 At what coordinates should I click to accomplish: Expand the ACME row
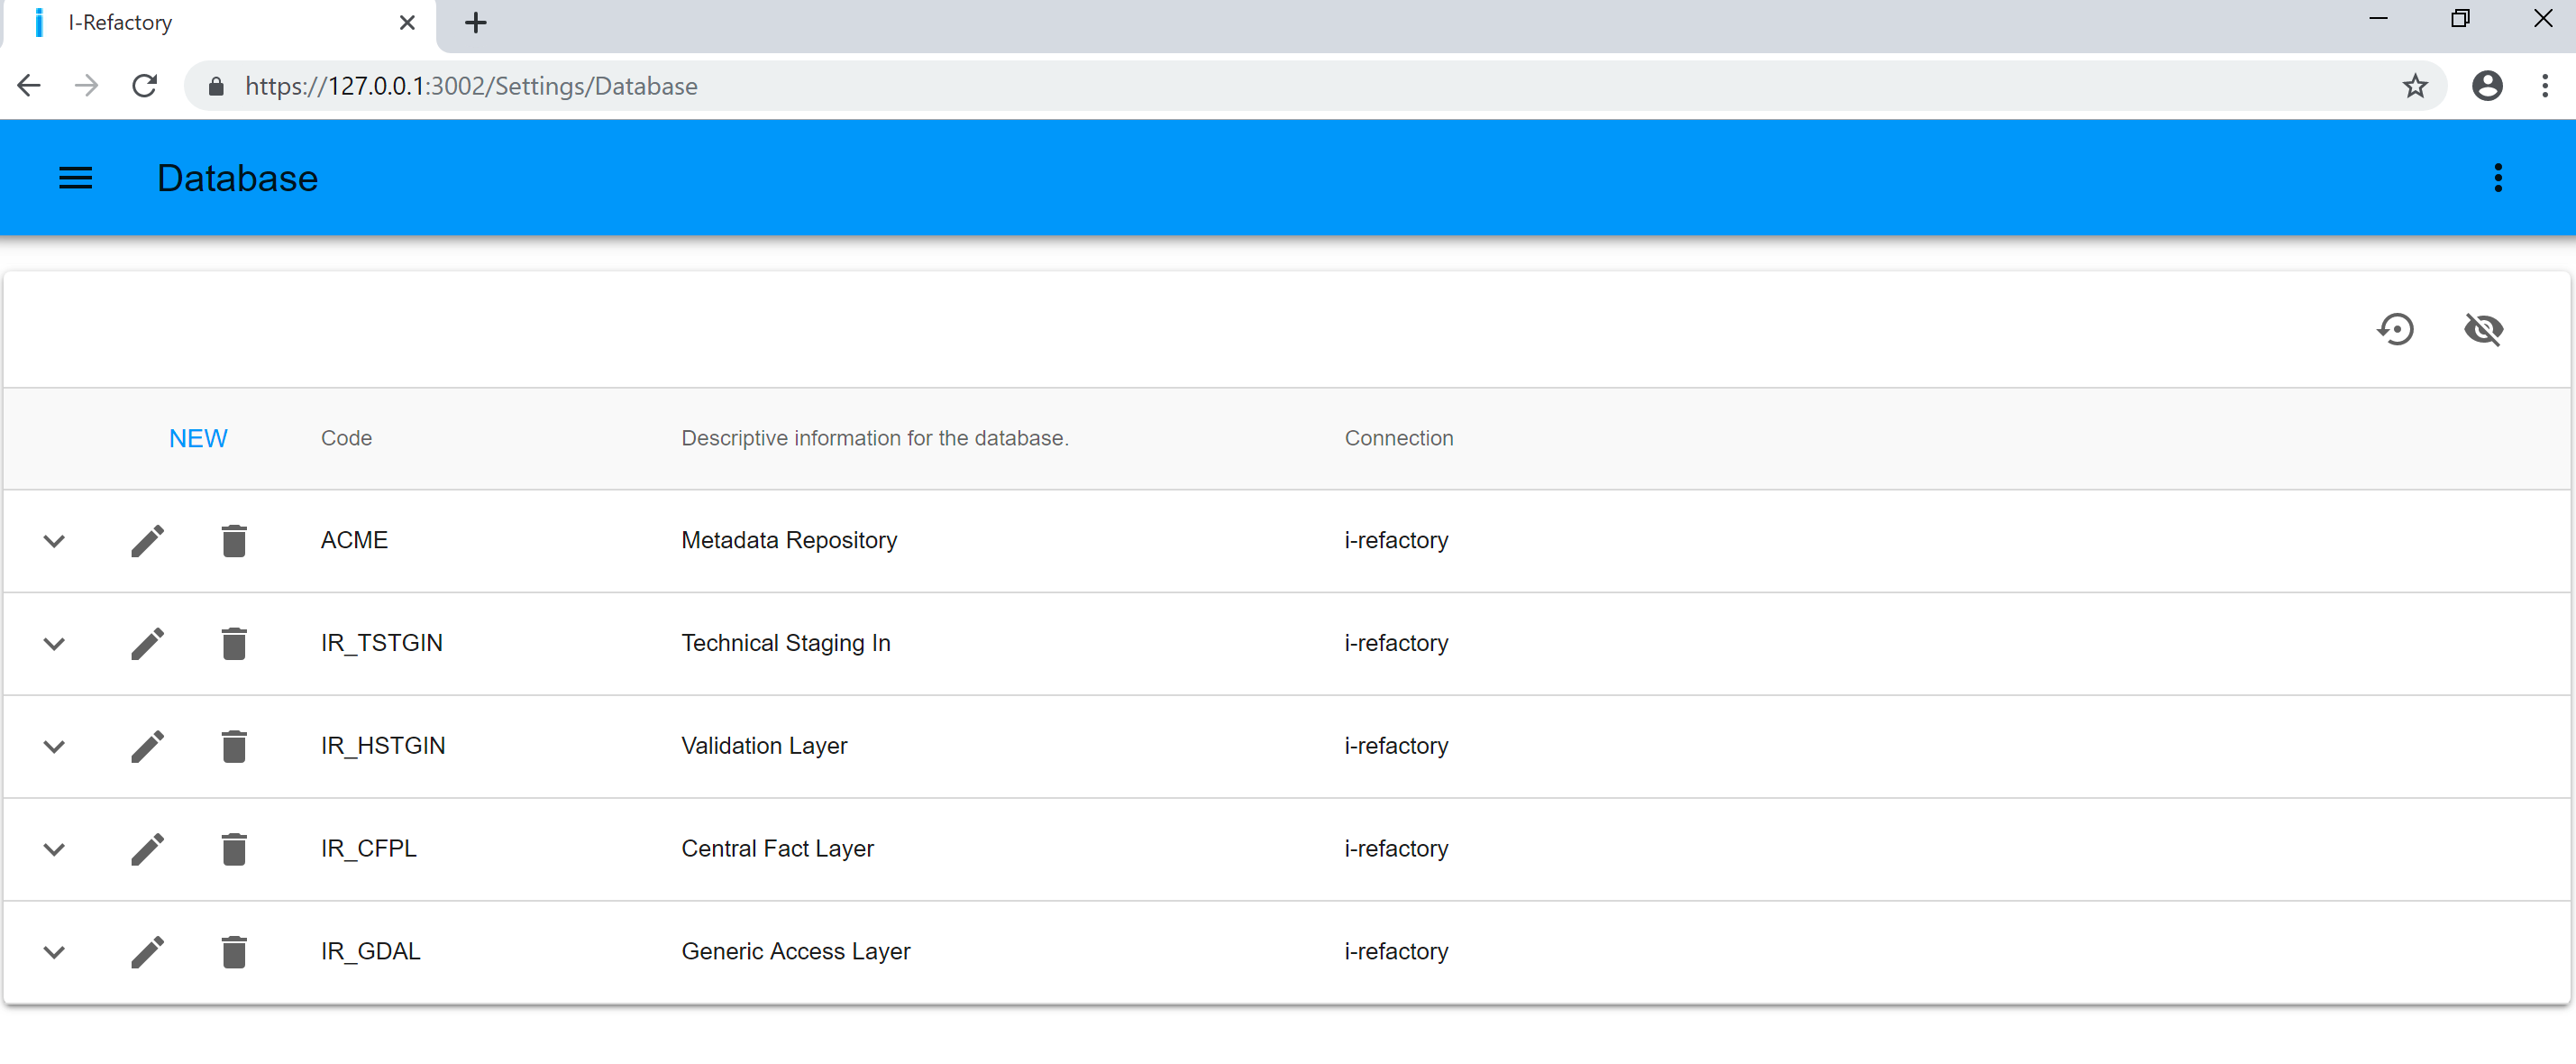(x=54, y=541)
